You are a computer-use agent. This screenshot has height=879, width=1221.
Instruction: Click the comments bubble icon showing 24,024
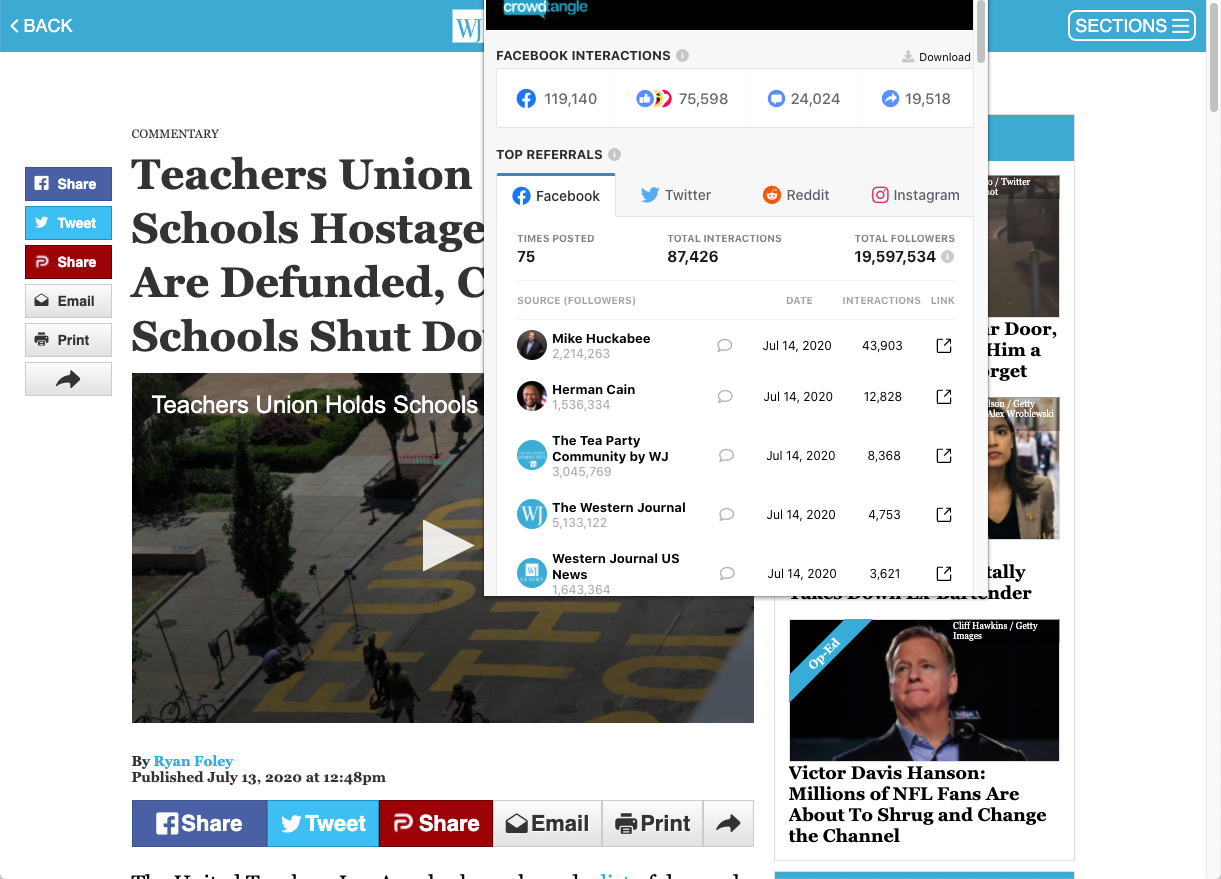coord(777,98)
